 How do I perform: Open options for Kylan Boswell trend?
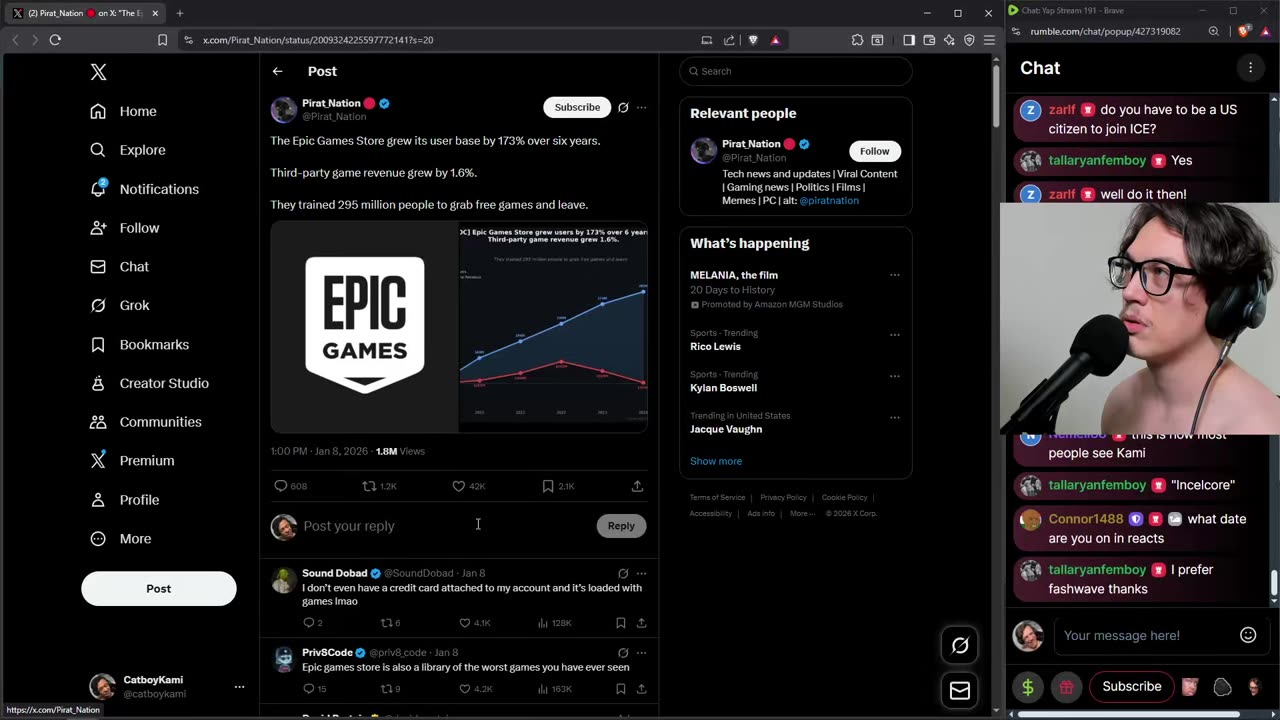[895, 376]
